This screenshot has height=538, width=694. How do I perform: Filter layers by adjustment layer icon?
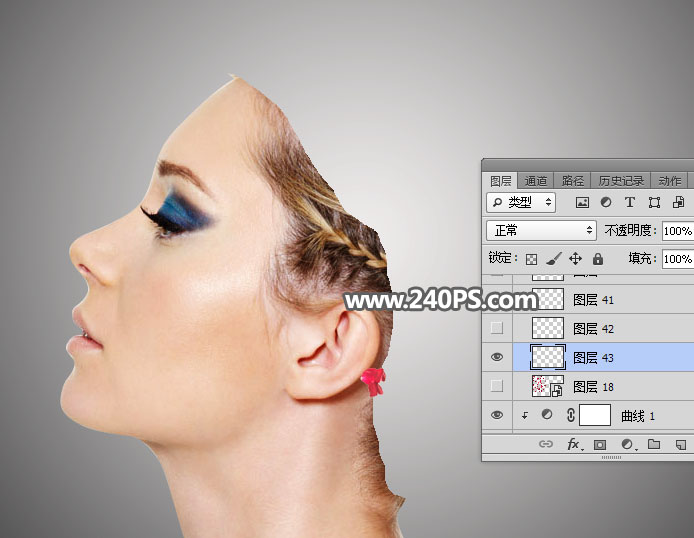(x=605, y=203)
